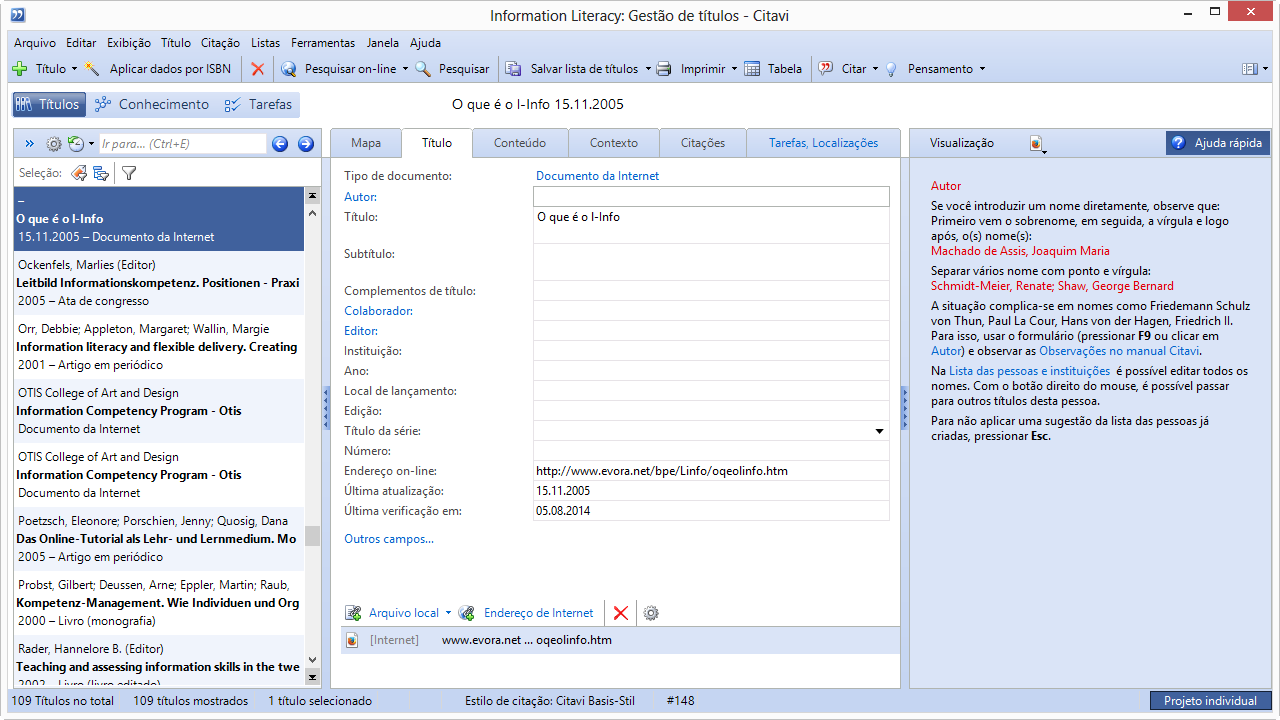Click the Aplicar dados por ISBN wand icon

click(x=92, y=69)
